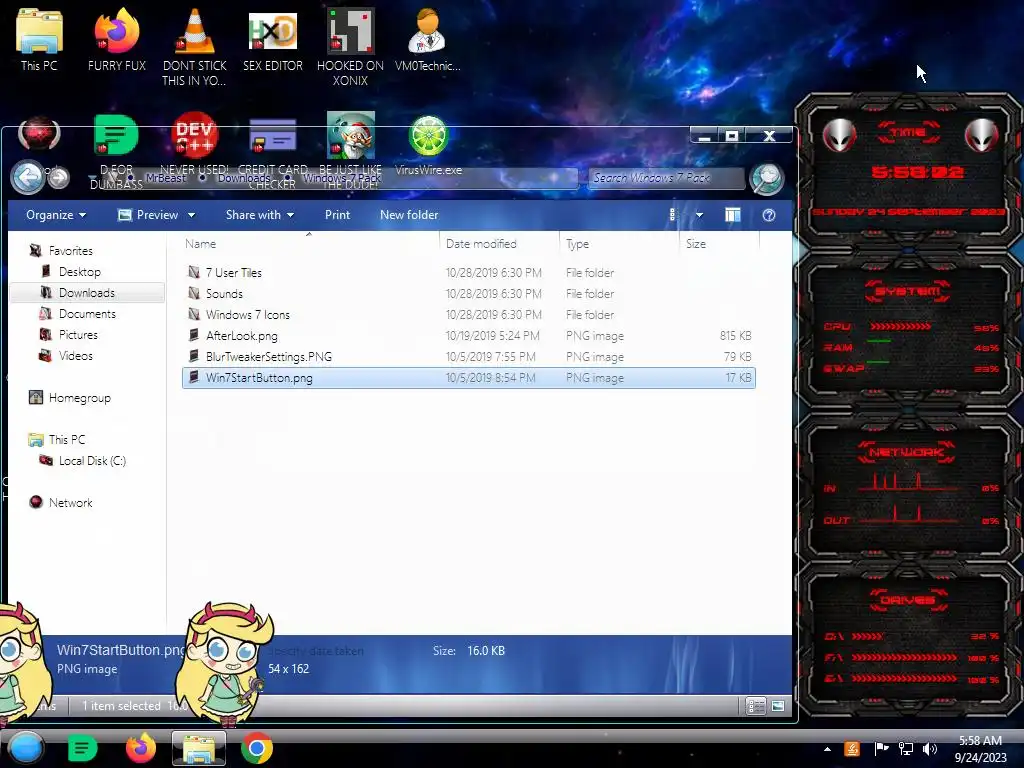
Task: Toggle the preview pane icon in toolbar
Action: tap(733, 215)
